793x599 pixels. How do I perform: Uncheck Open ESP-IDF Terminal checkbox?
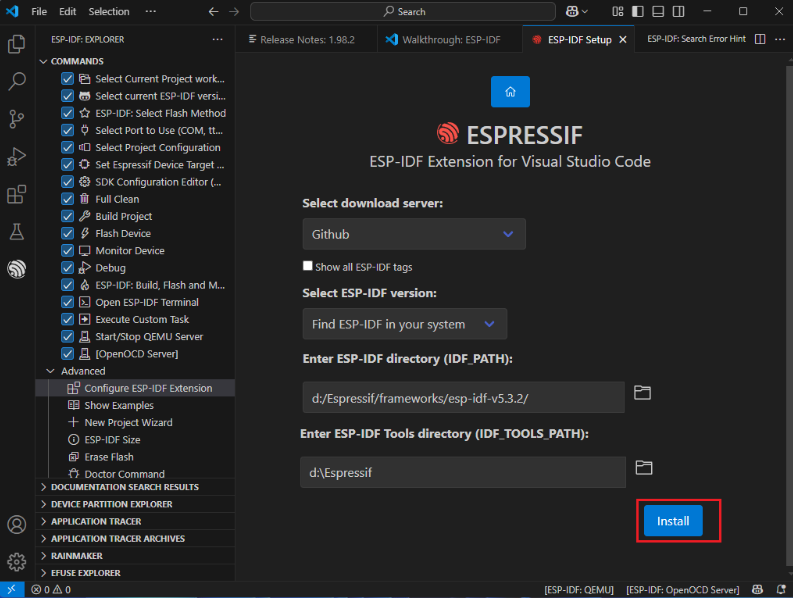[x=67, y=303]
